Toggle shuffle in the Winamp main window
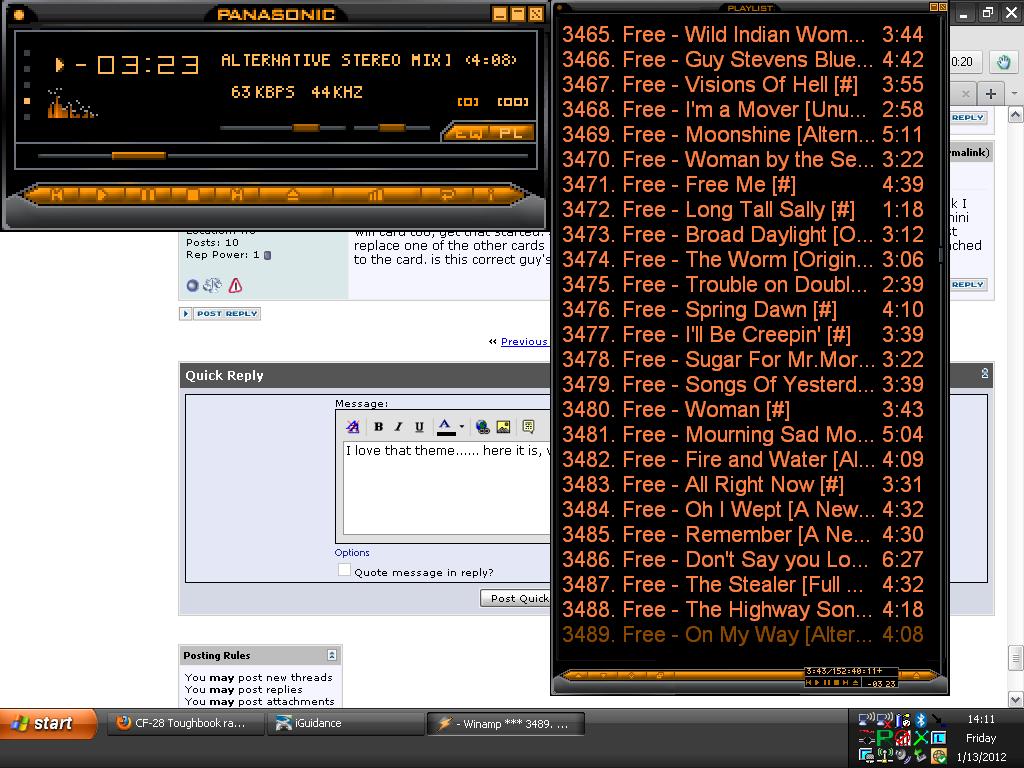Viewport: 1024px width, 768px height. 376,195
